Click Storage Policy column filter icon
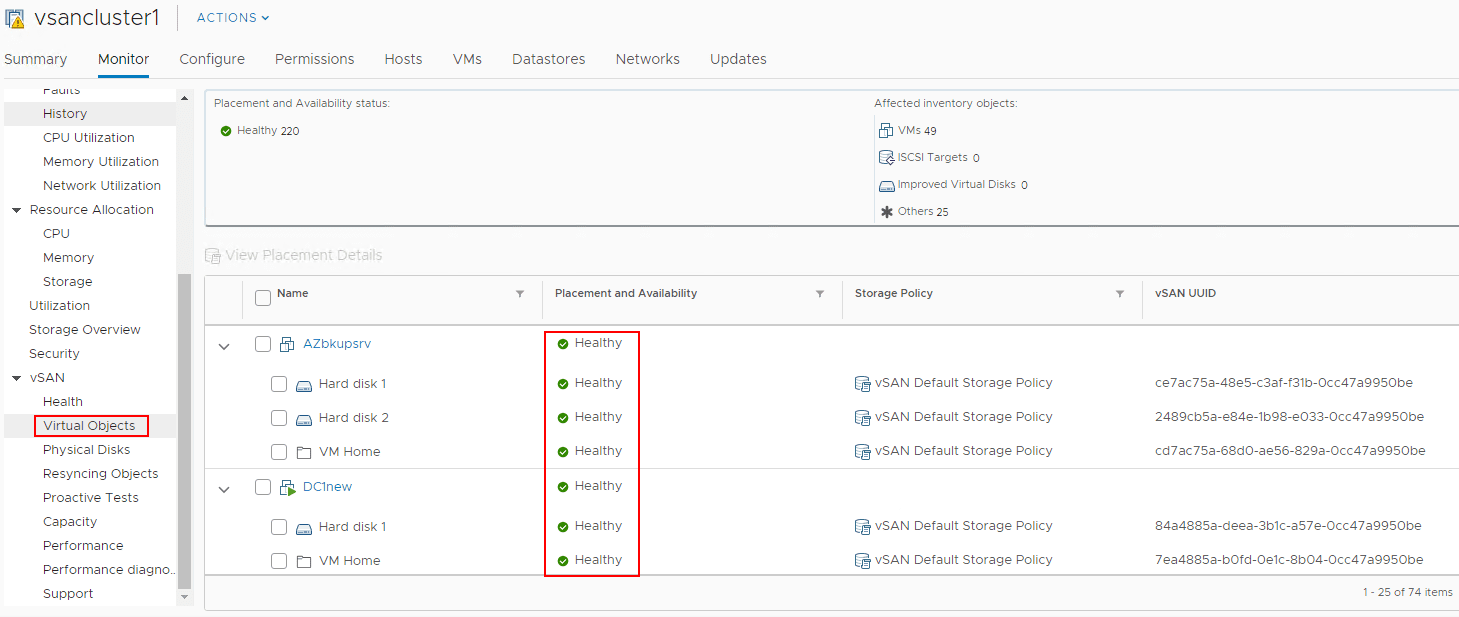Image resolution: width=1459 pixels, height=617 pixels. click(1120, 294)
